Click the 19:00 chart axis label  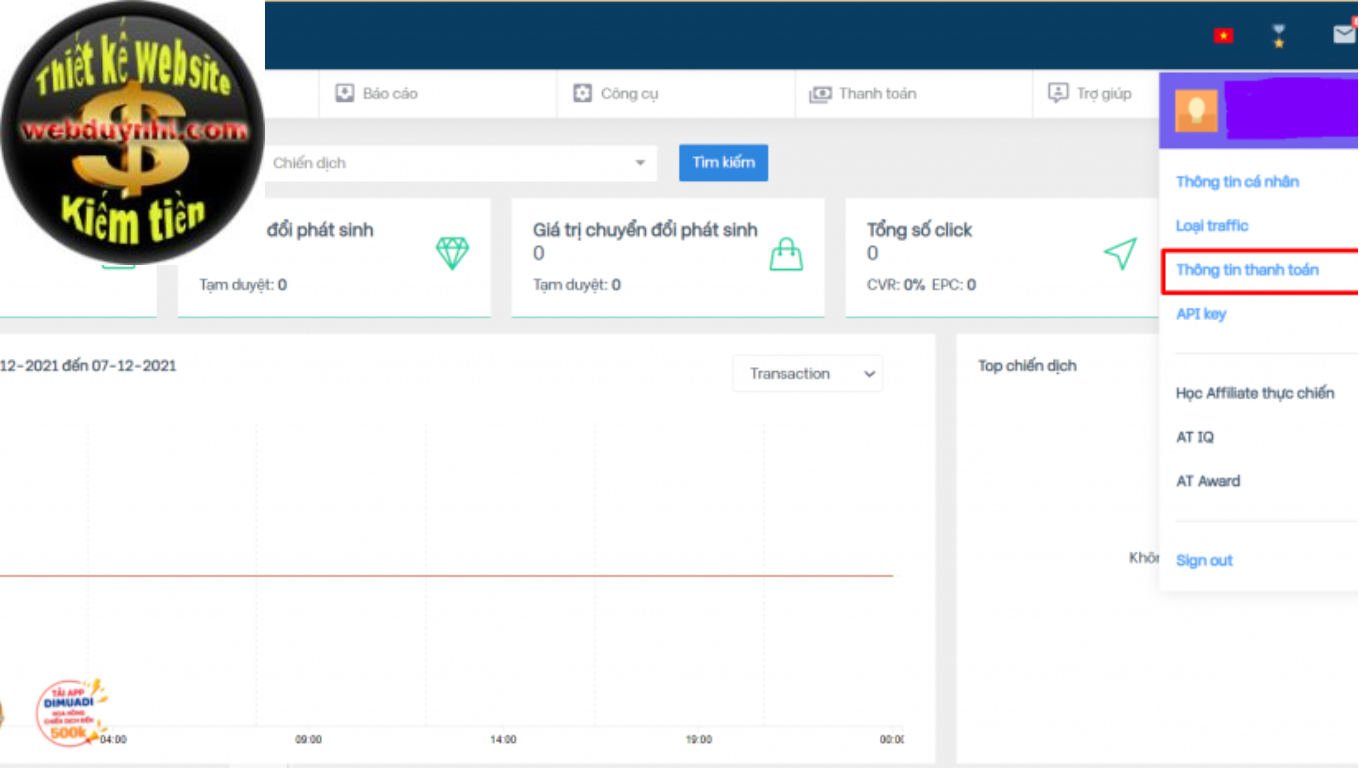point(698,740)
